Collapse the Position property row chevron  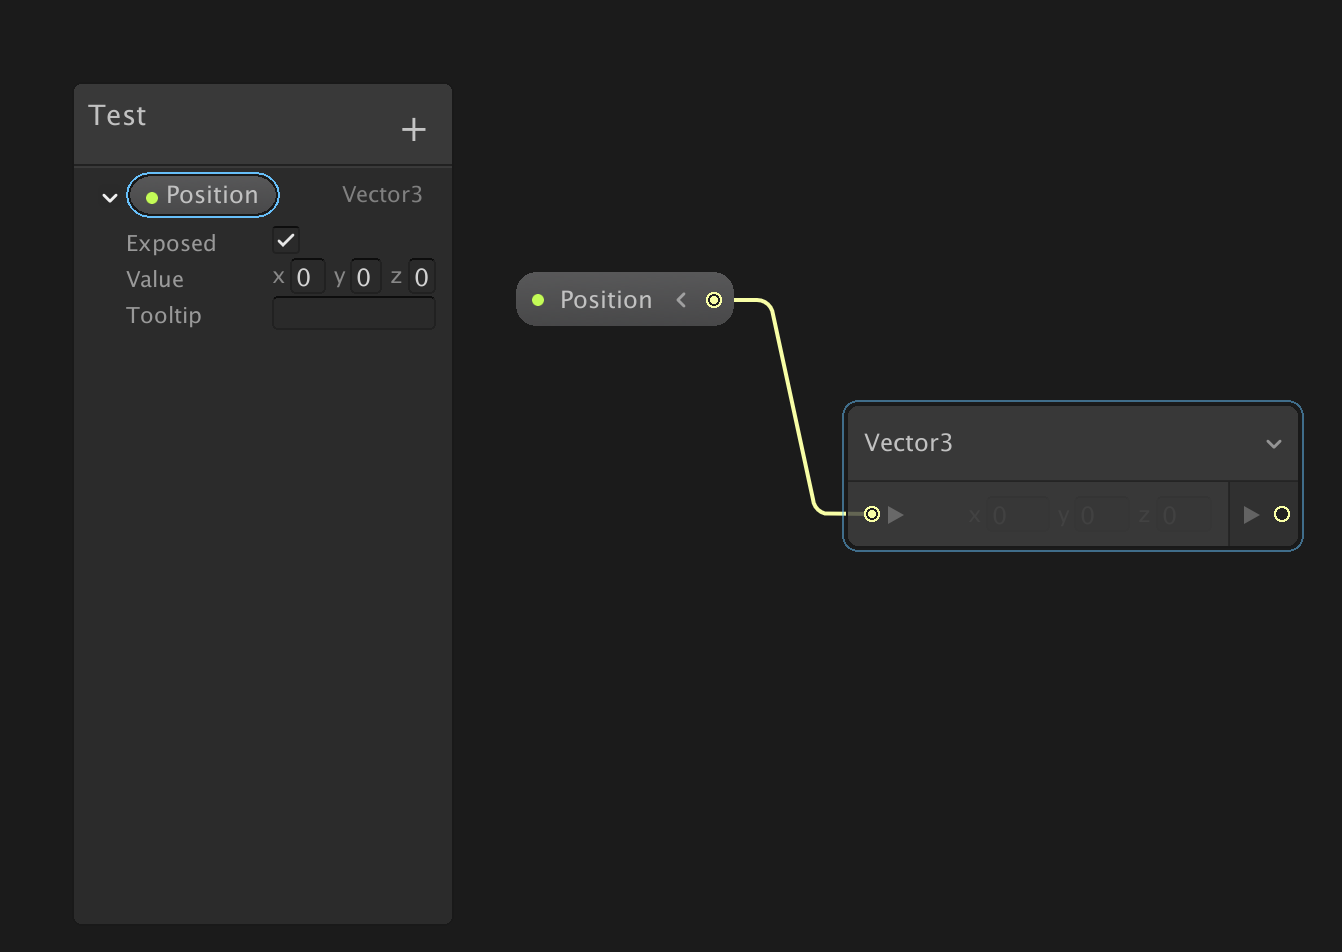[x=110, y=197]
